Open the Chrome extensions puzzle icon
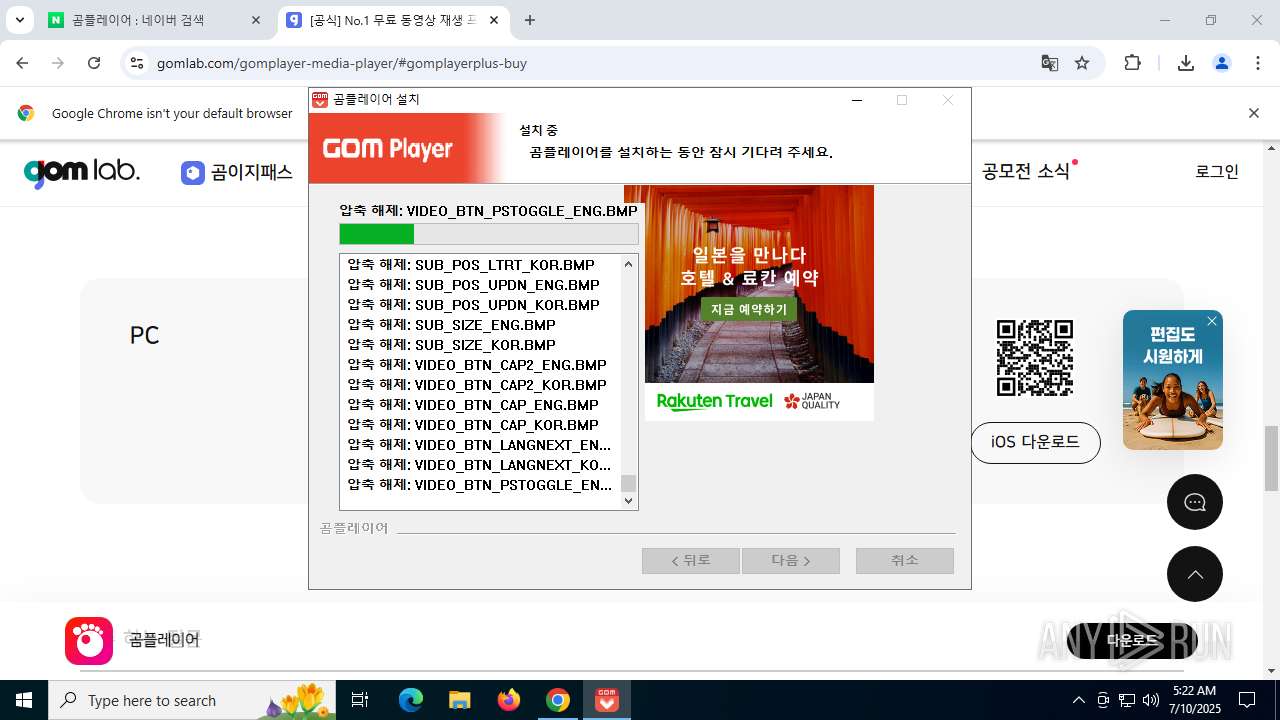Image resolution: width=1280 pixels, height=720 pixels. pyautogui.click(x=1132, y=63)
